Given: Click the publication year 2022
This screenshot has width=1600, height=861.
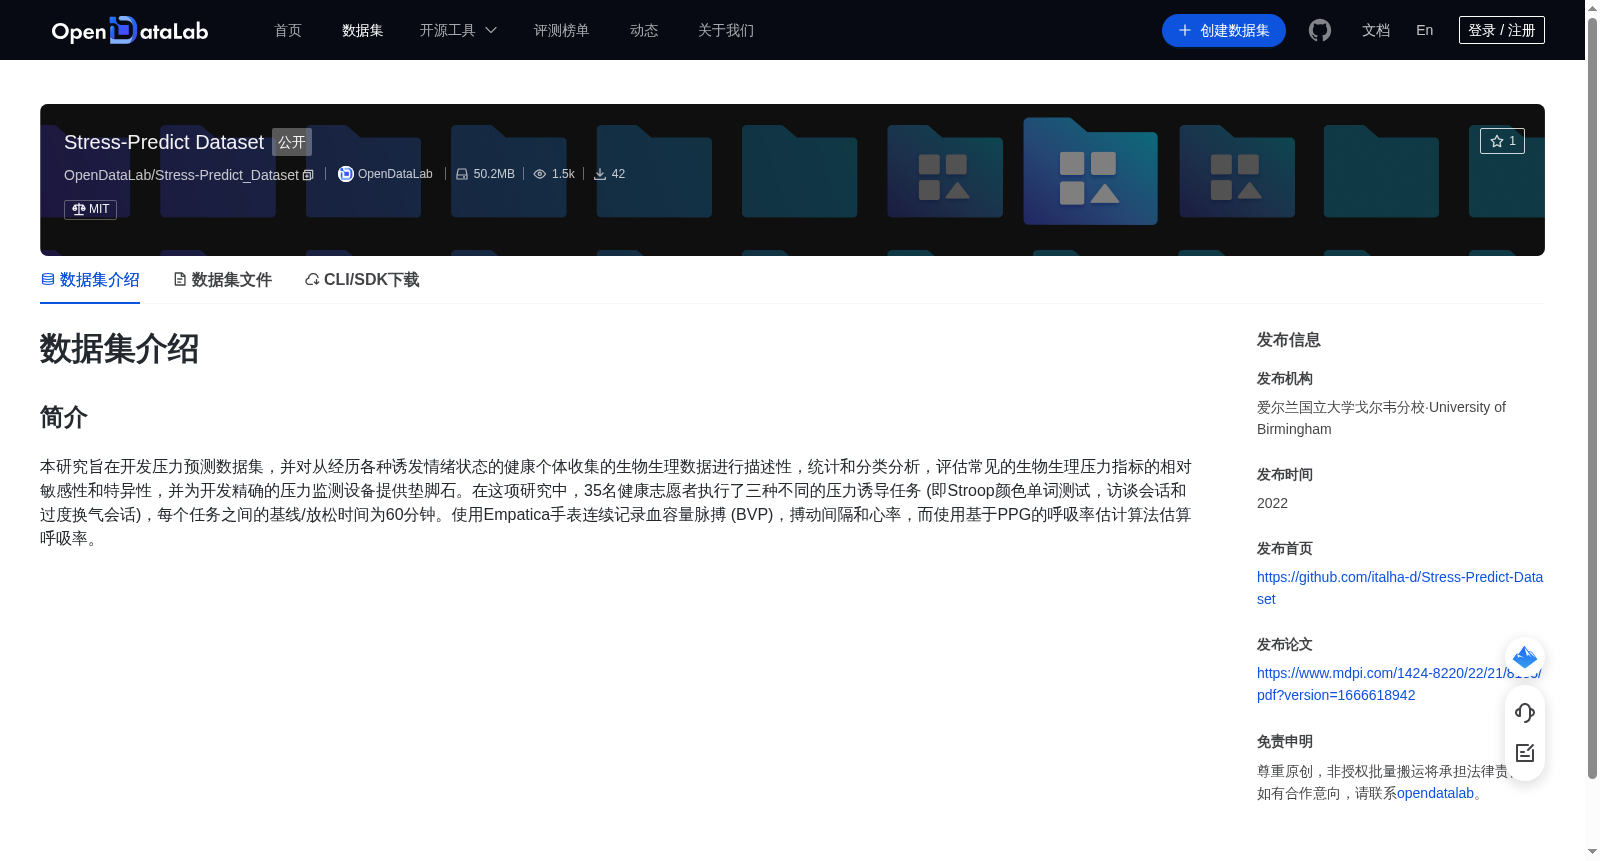Looking at the screenshot, I should click(x=1272, y=503).
